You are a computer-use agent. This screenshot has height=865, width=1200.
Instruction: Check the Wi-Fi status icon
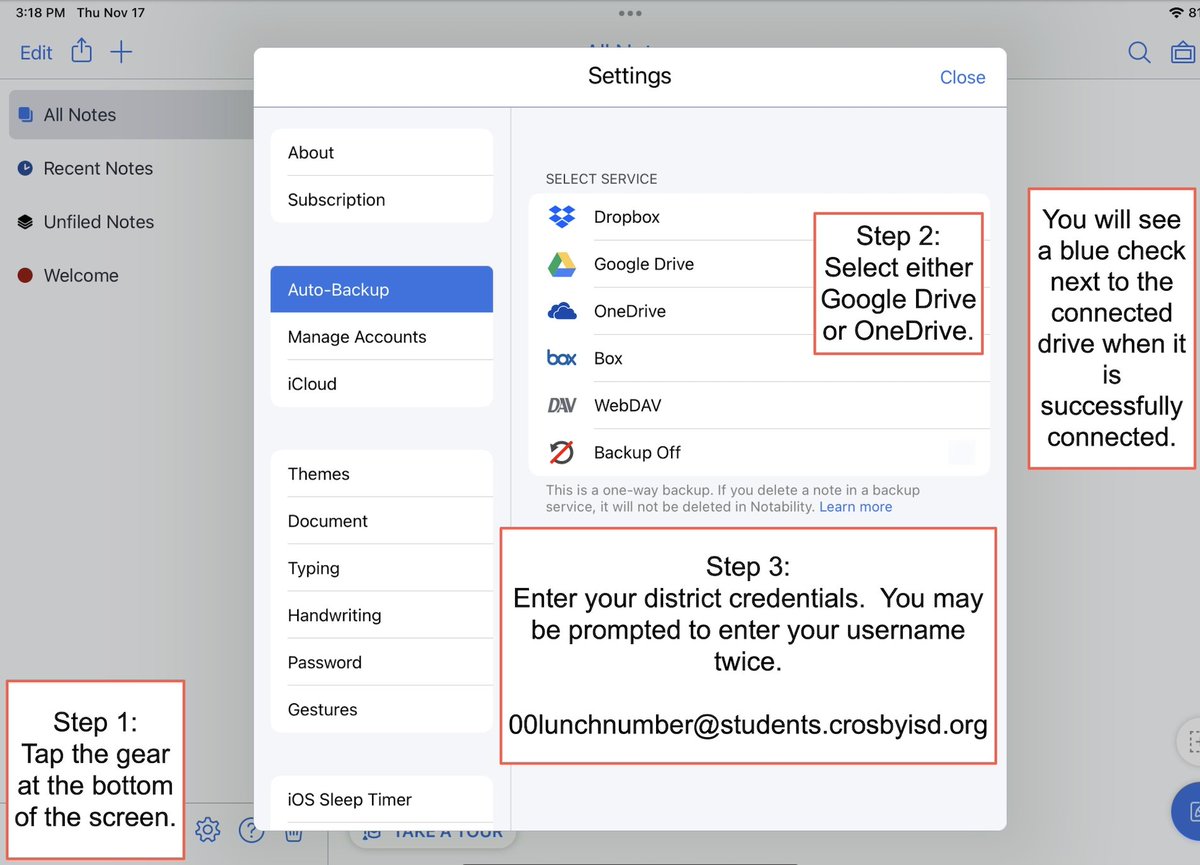point(1174,12)
